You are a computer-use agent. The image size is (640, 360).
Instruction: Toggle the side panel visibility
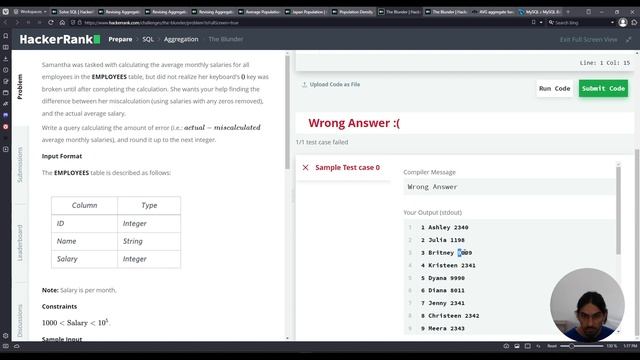pos(6,346)
